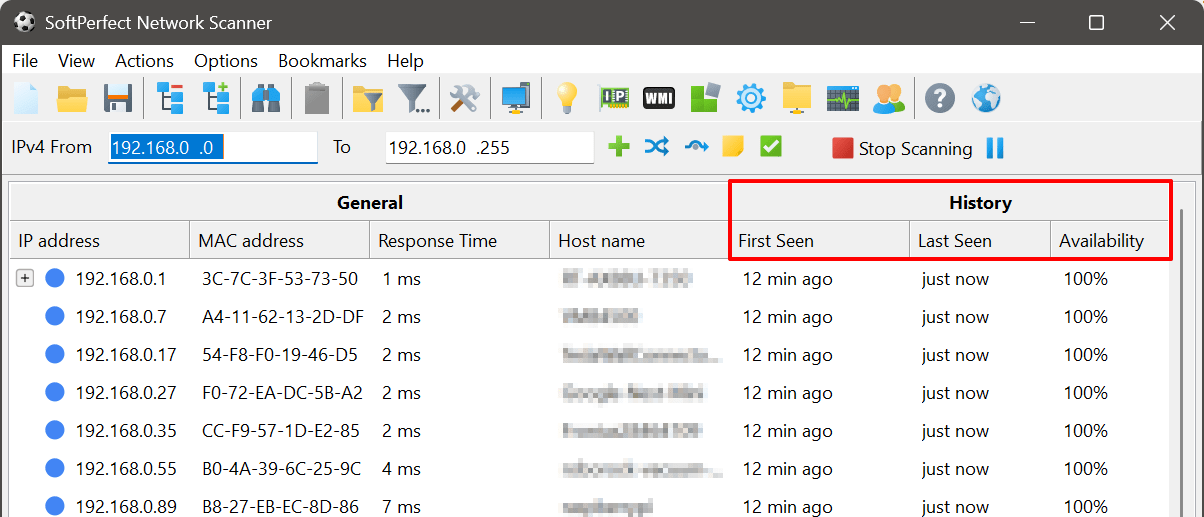Open program options gear icon
Viewport: 1204px width, 517px height.
click(751, 98)
